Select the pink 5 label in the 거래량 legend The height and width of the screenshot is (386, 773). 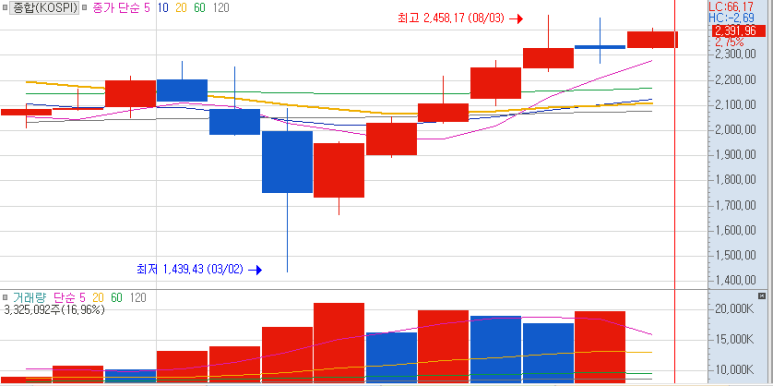[82, 297]
